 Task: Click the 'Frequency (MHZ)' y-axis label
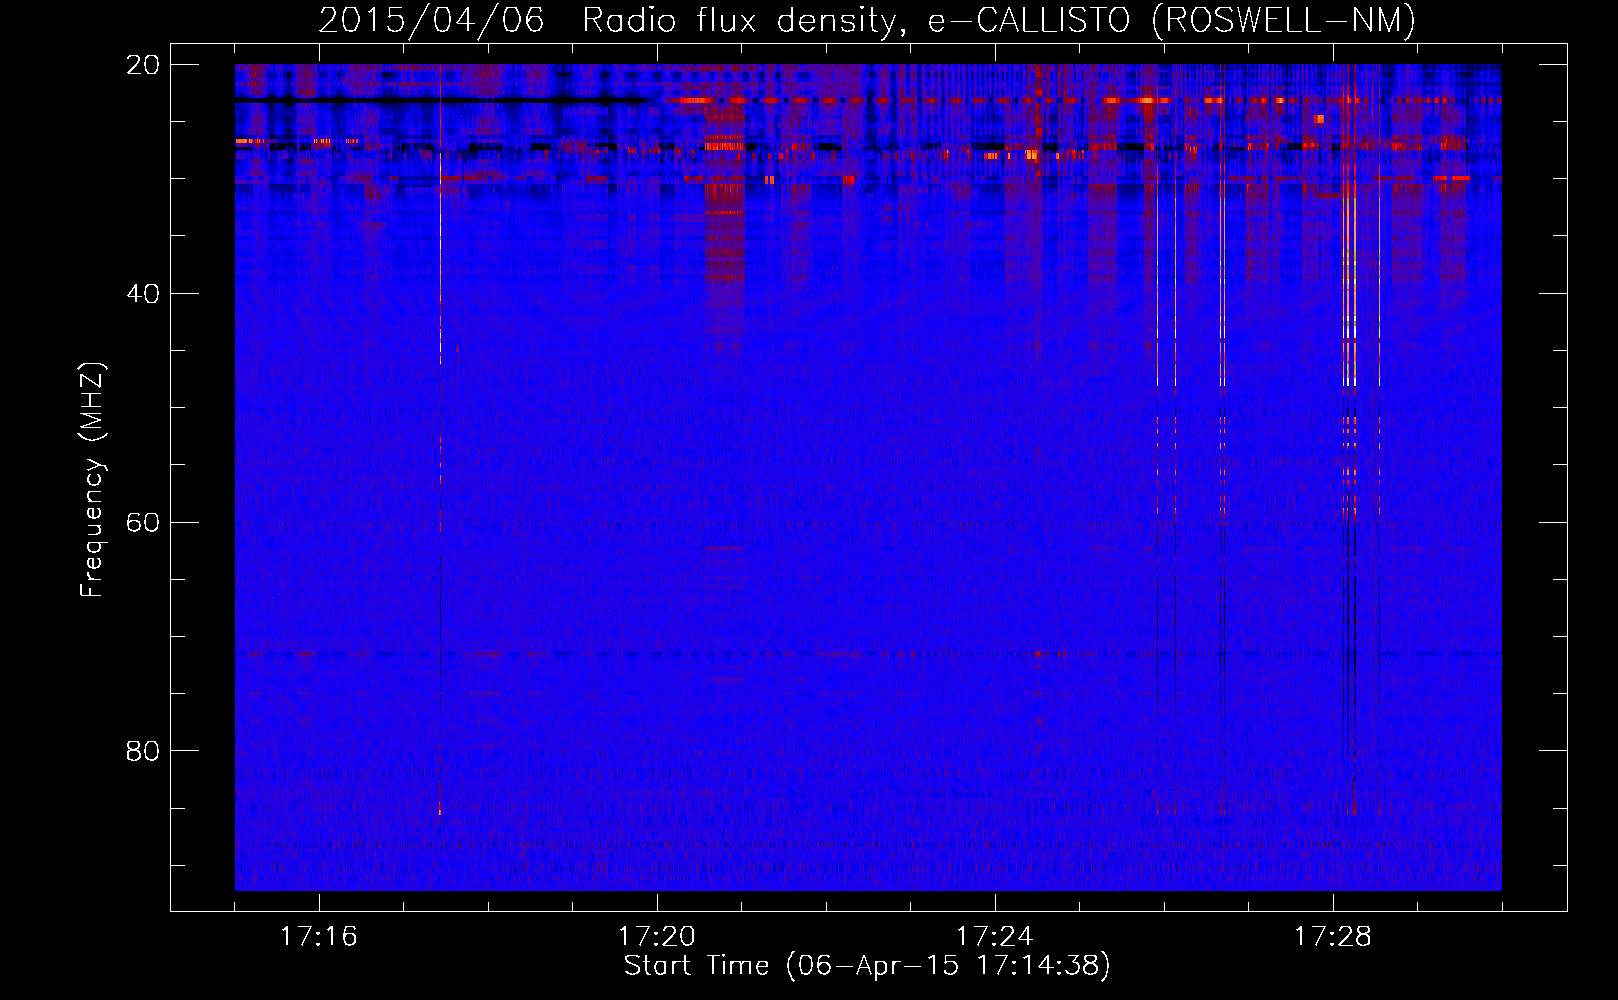pyautogui.click(x=91, y=479)
